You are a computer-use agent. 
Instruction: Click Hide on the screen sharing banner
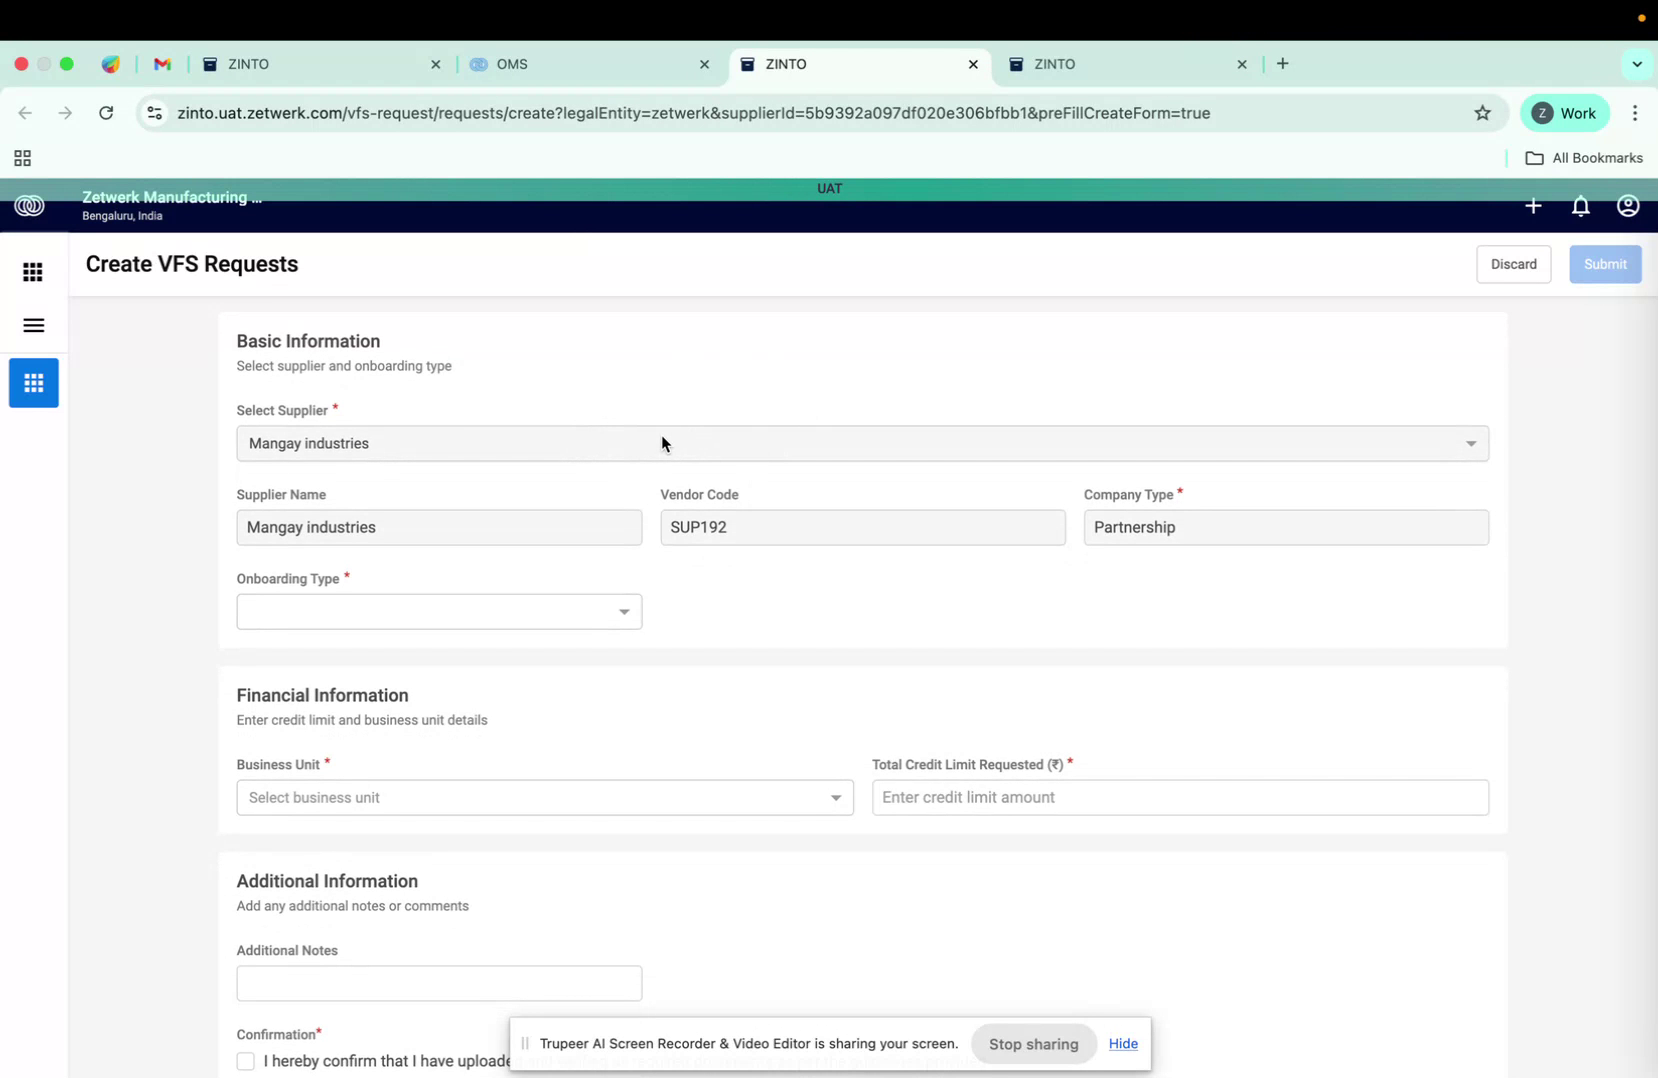click(x=1123, y=1043)
